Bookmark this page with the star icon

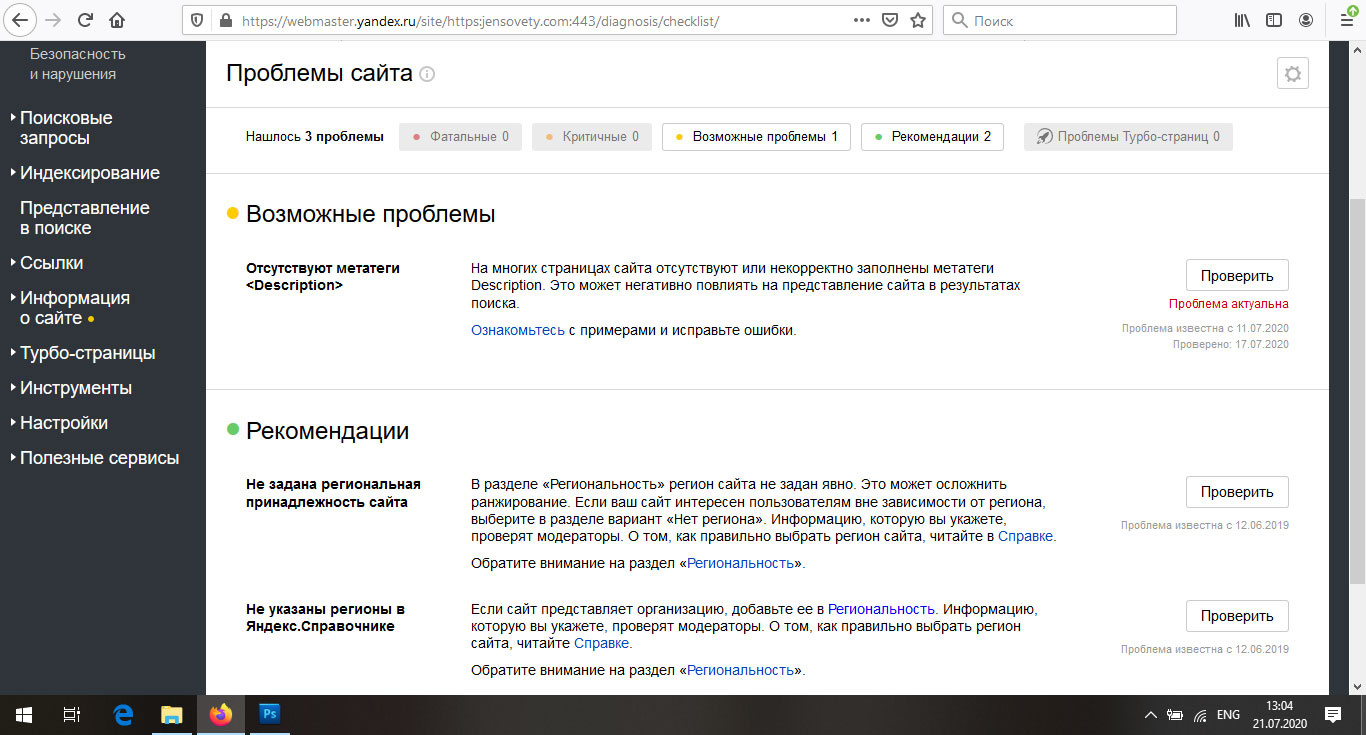coord(918,20)
